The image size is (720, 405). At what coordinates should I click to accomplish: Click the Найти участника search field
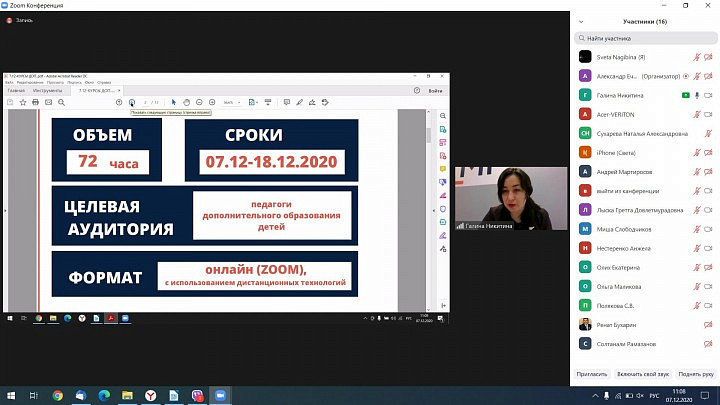click(645, 38)
